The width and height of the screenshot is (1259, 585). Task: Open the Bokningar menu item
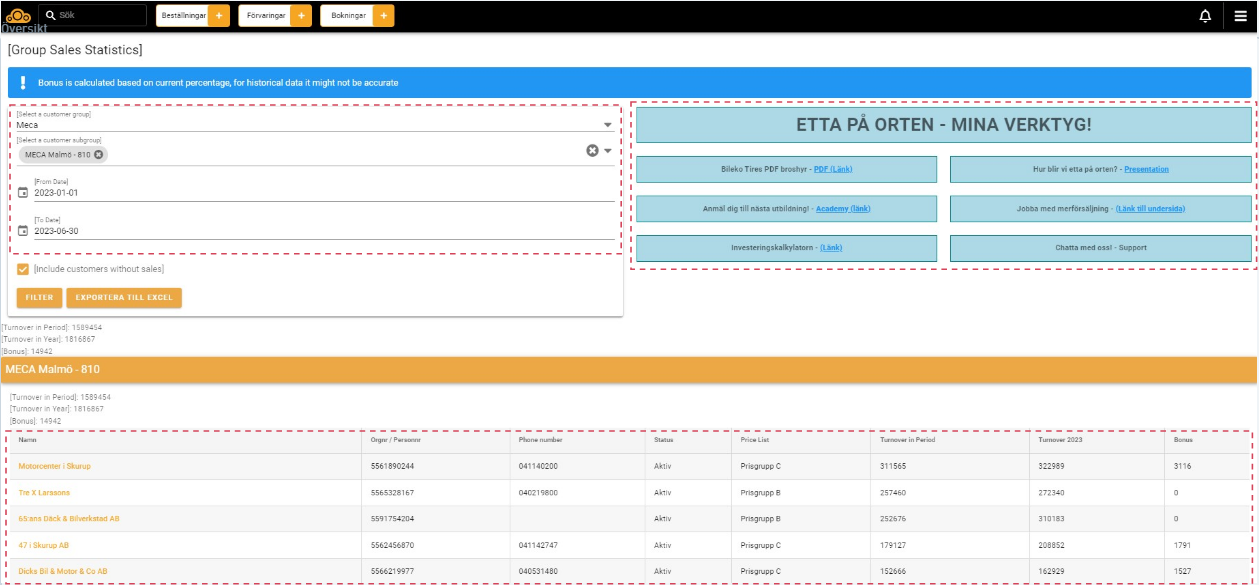coord(347,16)
